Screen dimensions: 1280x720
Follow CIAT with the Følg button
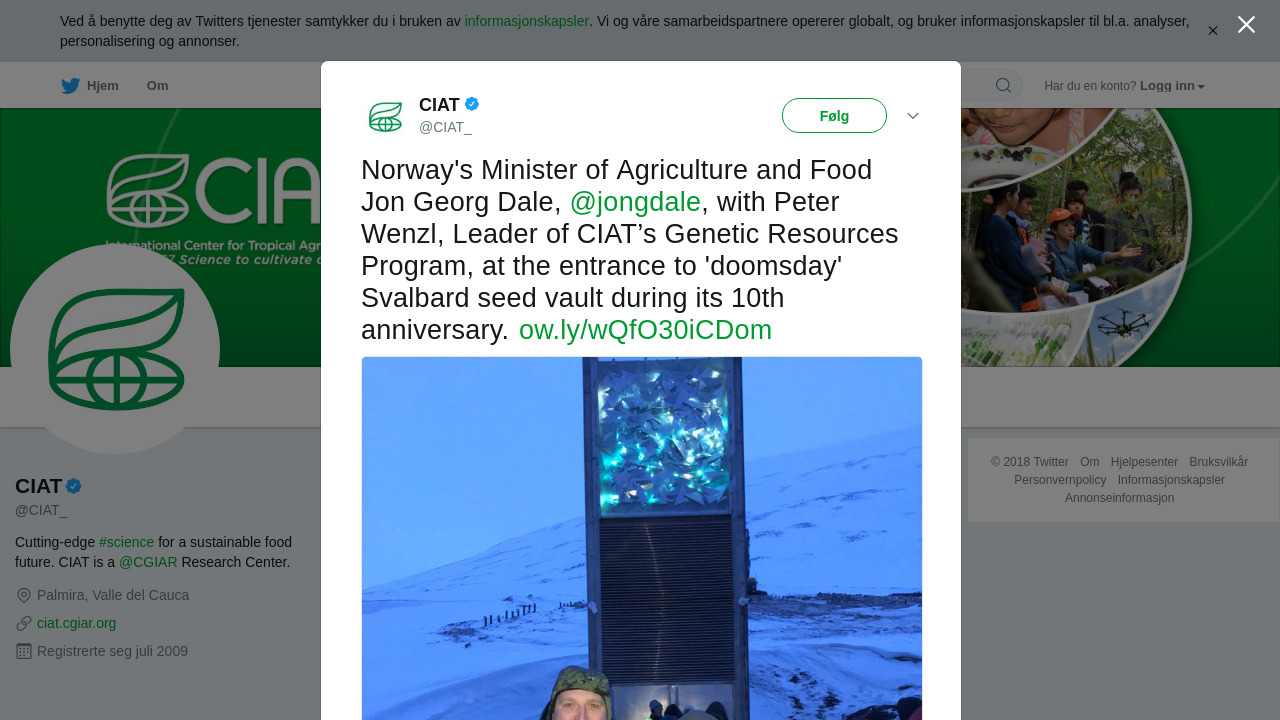coord(834,116)
